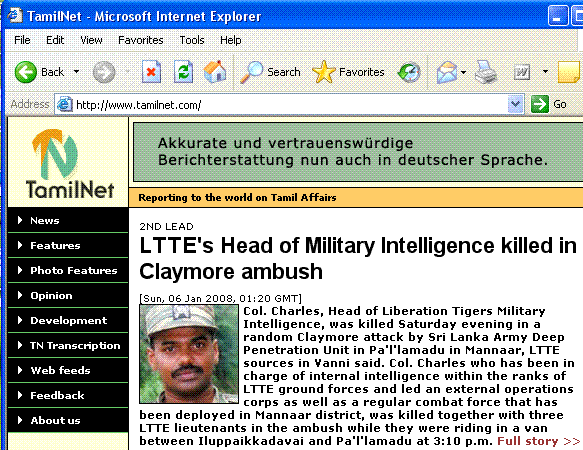Viewport: 583px width, 450px height.
Task: Click the Internet Explorer title bar icon
Action: pyautogui.click(x=15, y=16)
